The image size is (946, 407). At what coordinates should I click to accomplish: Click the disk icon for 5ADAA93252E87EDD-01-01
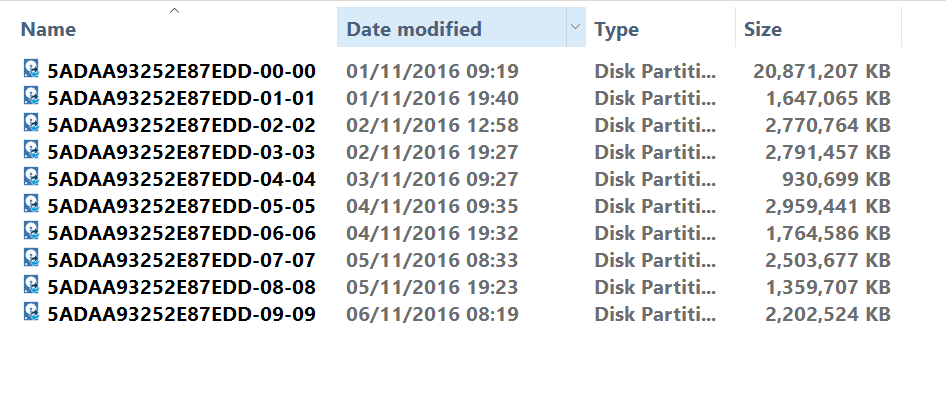pos(32,95)
